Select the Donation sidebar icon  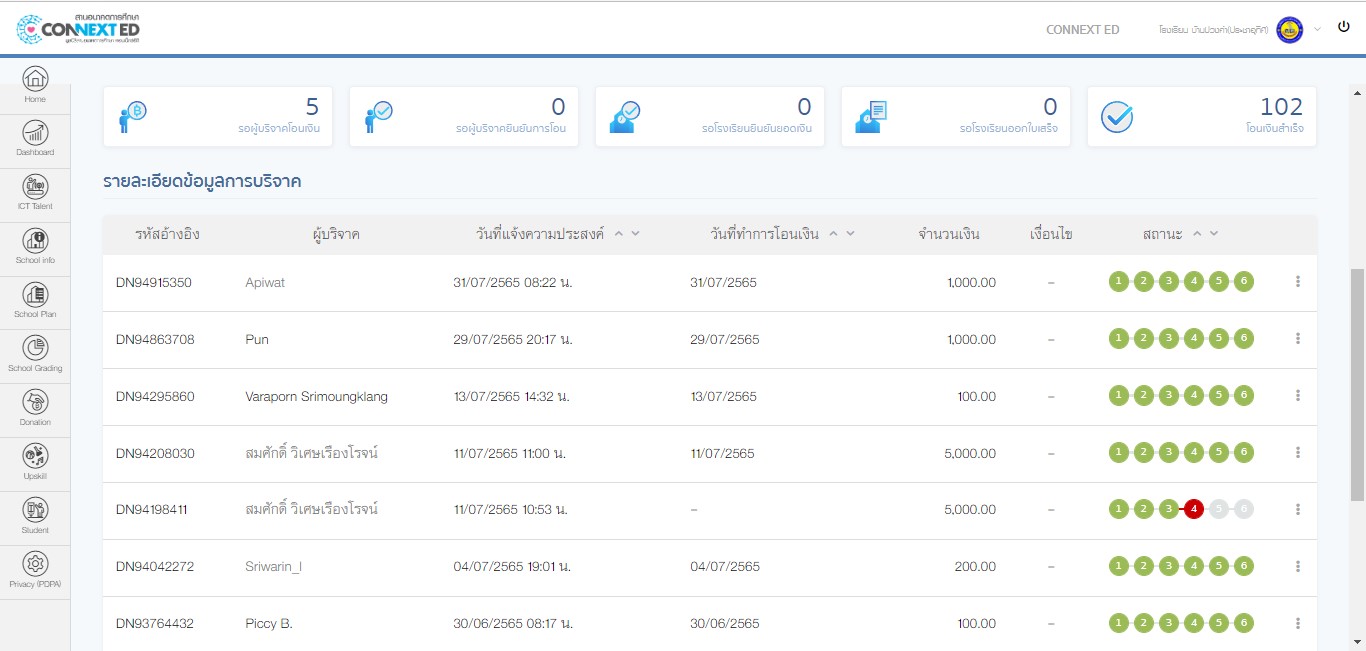pos(35,408)
